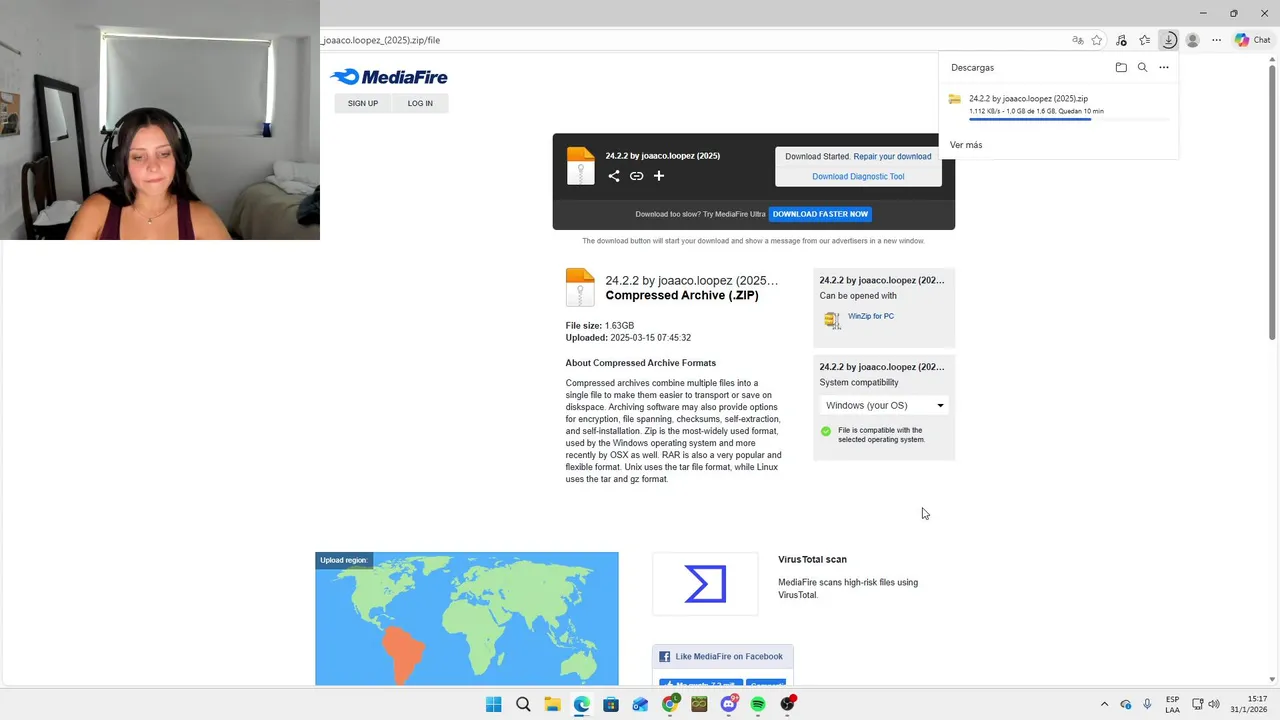Open the Windows Start menu
This screenshot has width=1280, height=720.
tap(494, 704)
